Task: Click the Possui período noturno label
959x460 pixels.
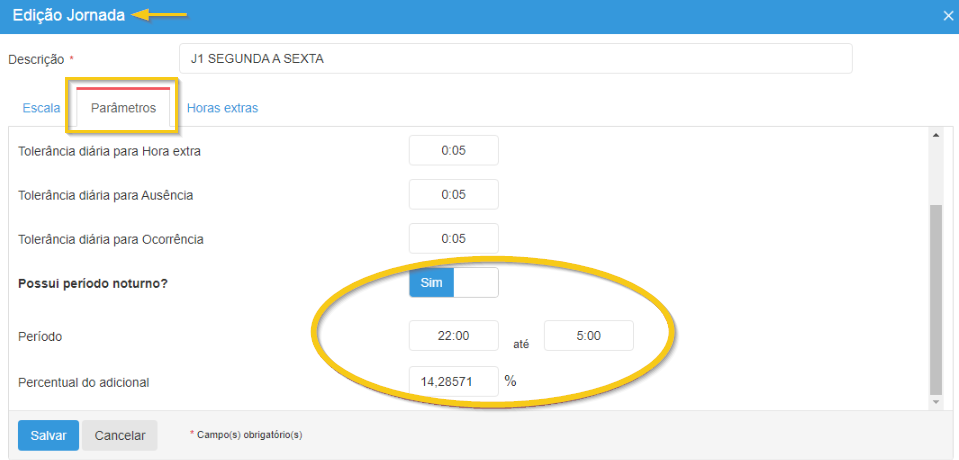Action: click(x=93, y=283)
